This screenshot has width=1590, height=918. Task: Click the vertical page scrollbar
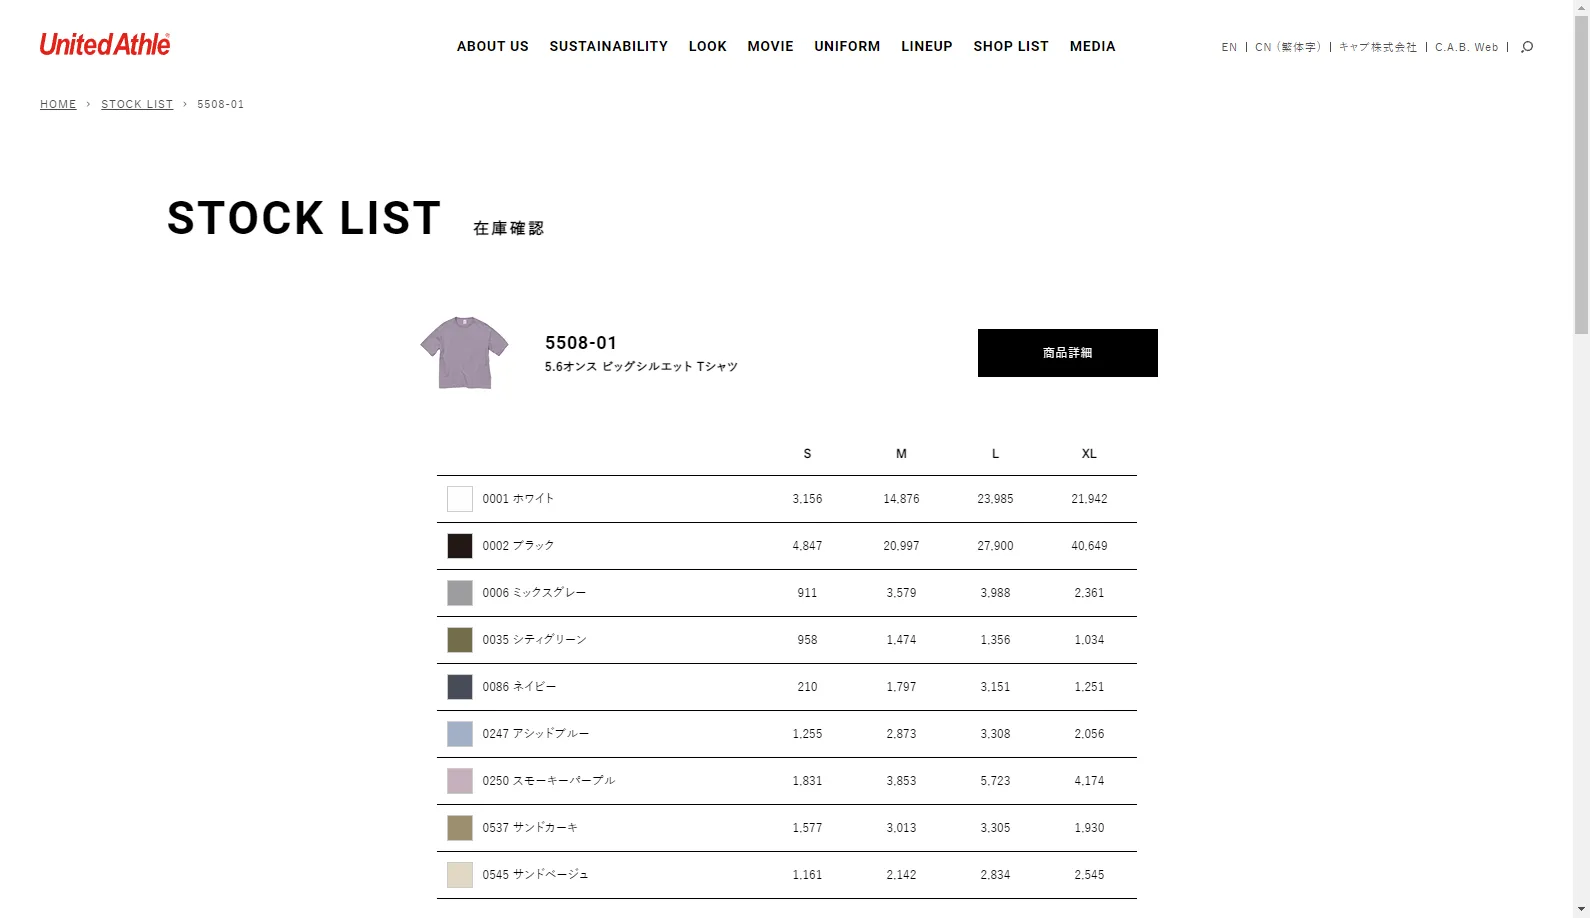pos(1581,459)
